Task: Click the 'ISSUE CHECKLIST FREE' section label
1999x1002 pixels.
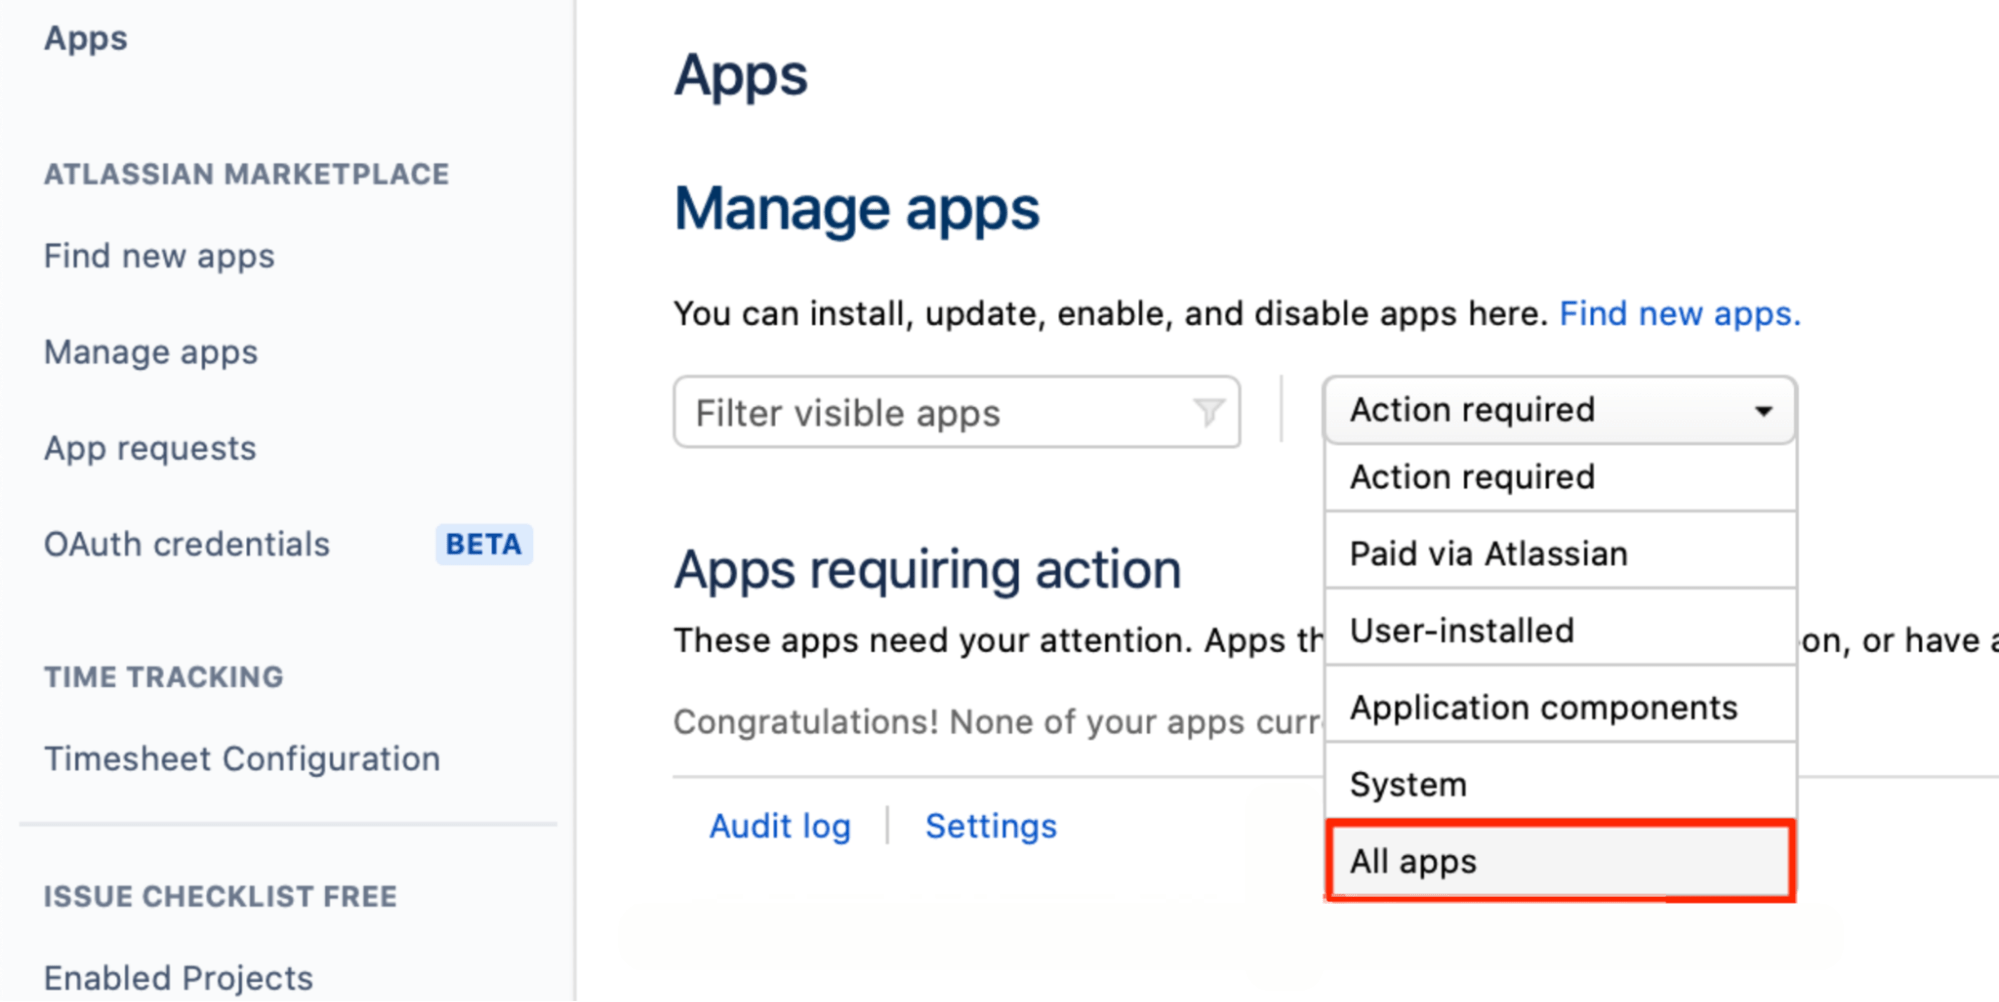Action: click(221, 896)
